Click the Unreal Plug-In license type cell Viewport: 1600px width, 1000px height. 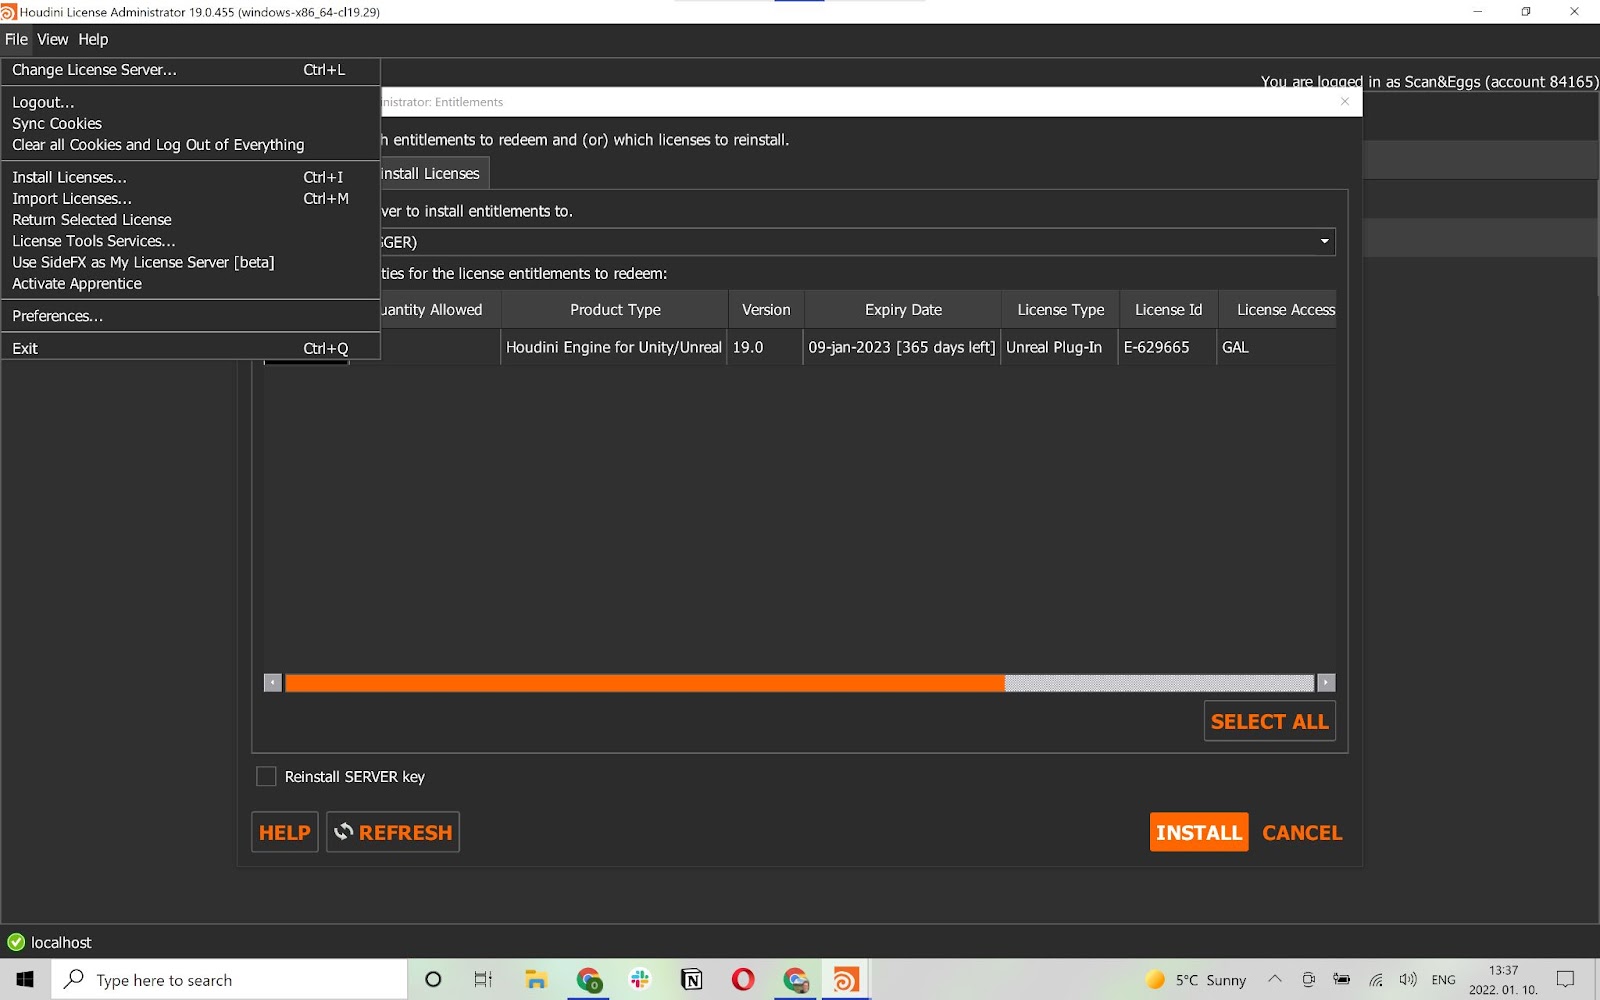click(x=1060, y=347)
